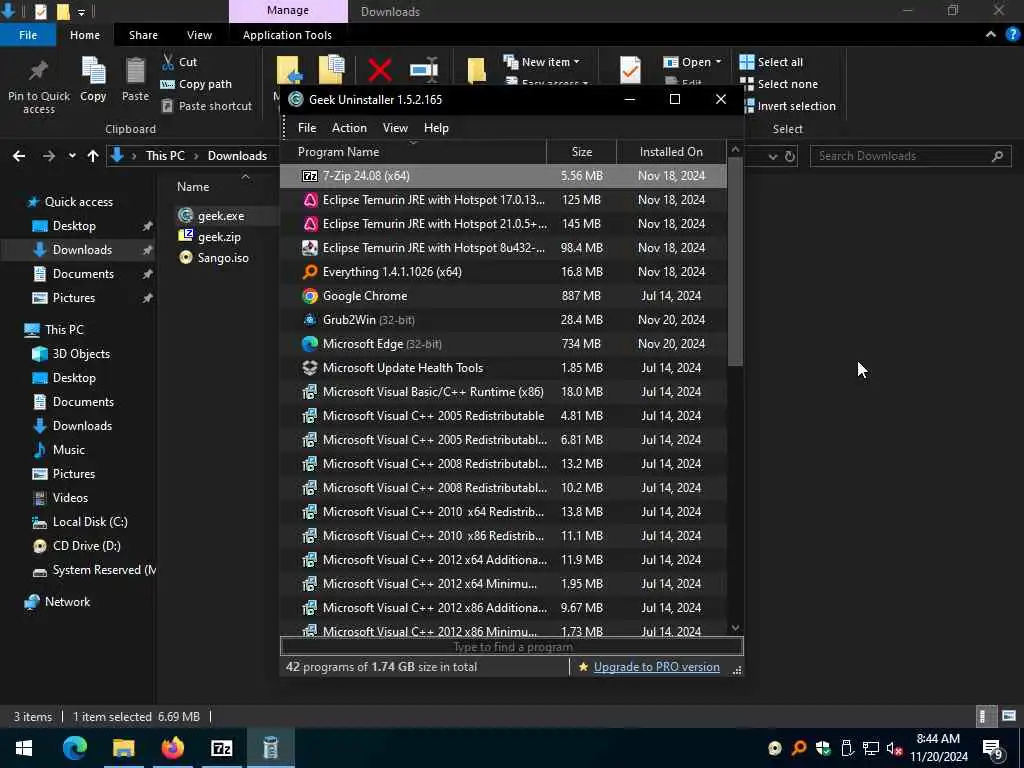The width and height of the screenshot is (1024, 768).
Task: Sort by Size column header
Action: pyautogui.click(x=582, y=152)
